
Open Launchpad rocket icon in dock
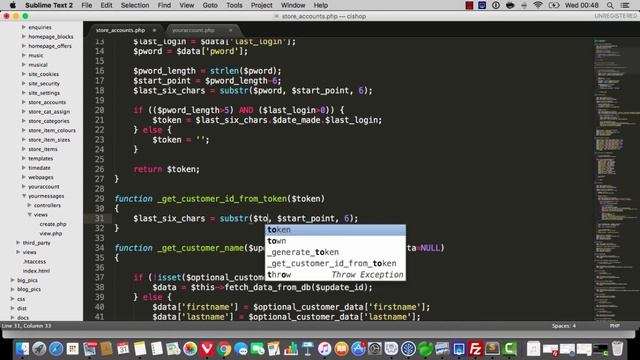[39, 349]
